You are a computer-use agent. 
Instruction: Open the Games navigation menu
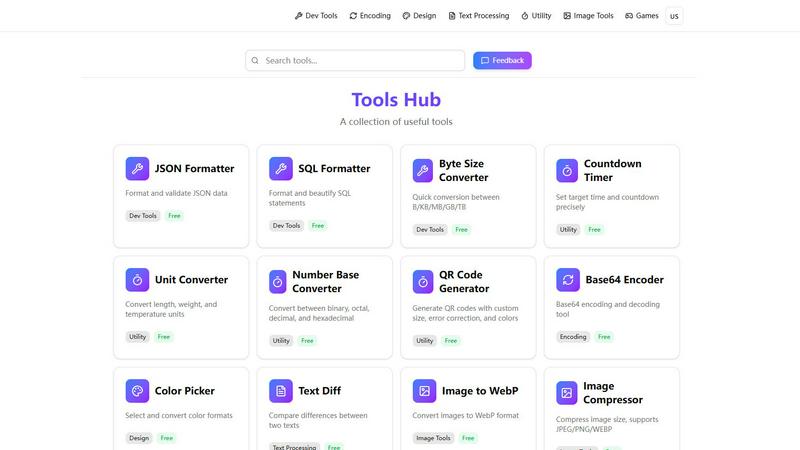click(641, 16)
